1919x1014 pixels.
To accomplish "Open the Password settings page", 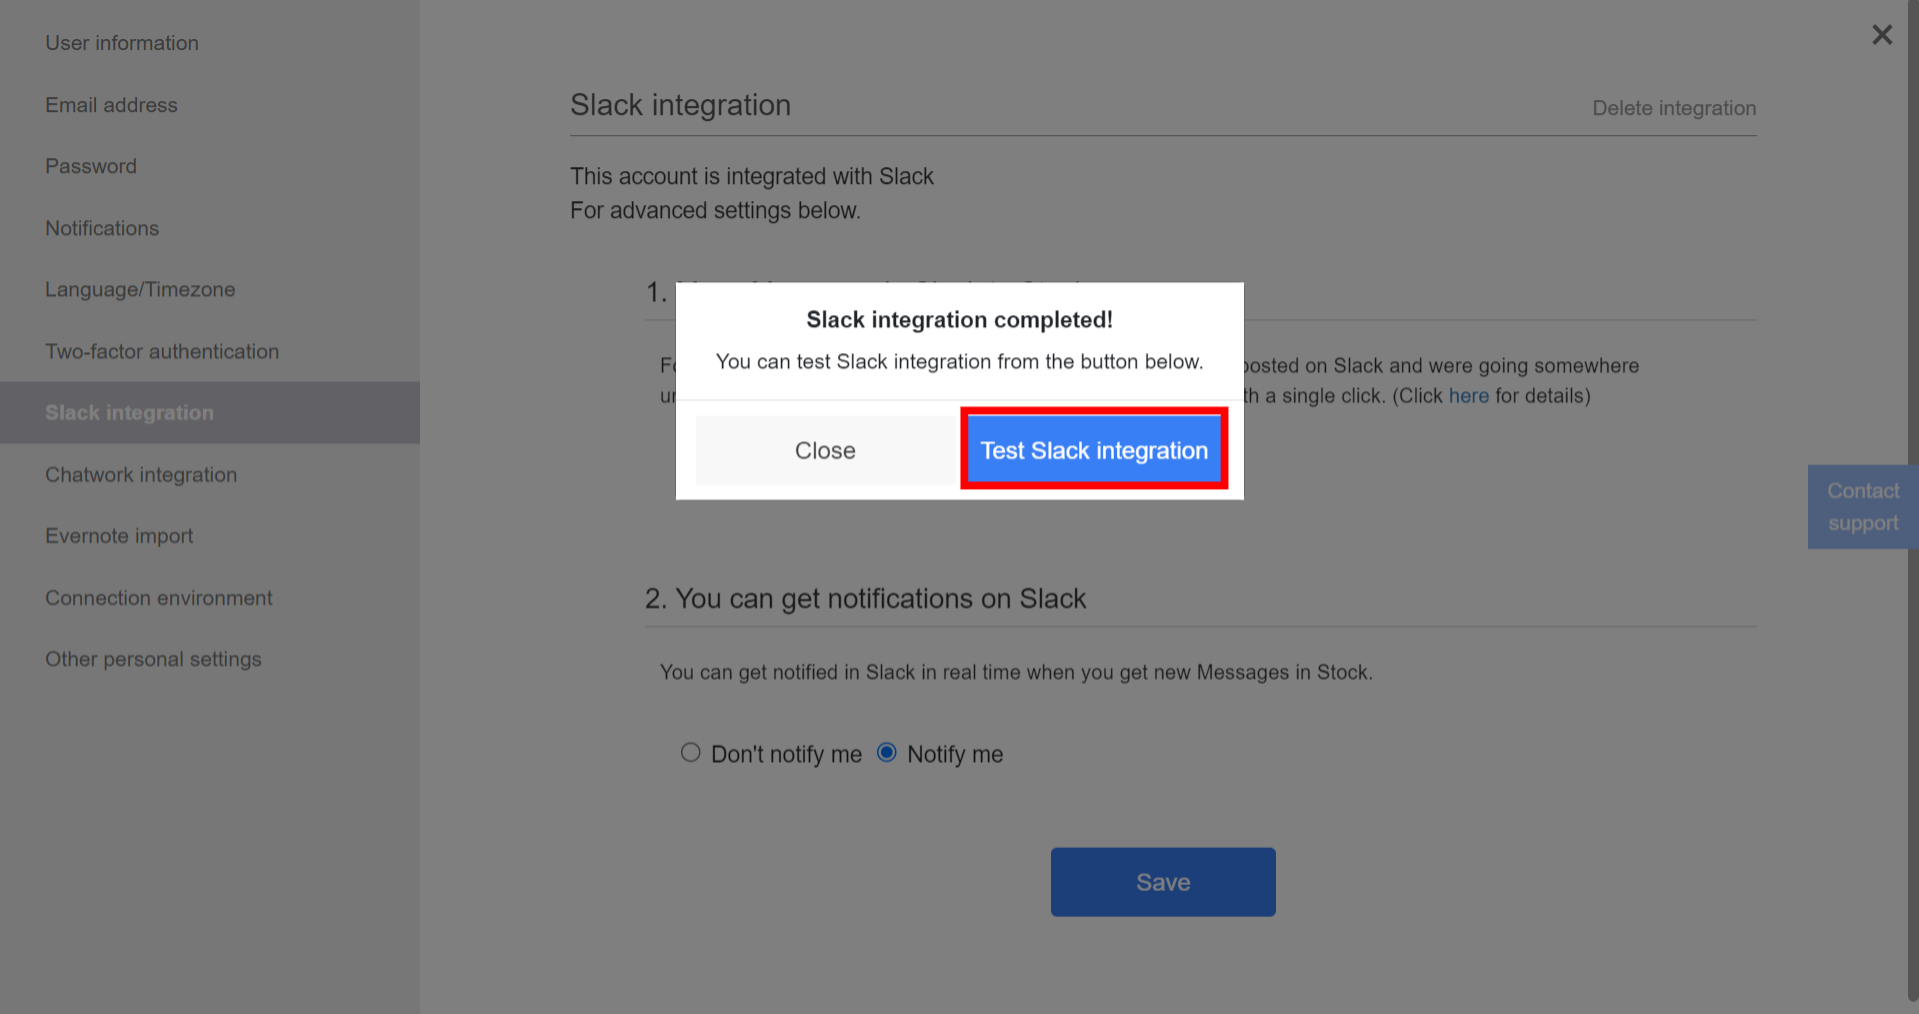I will point(91,166).
